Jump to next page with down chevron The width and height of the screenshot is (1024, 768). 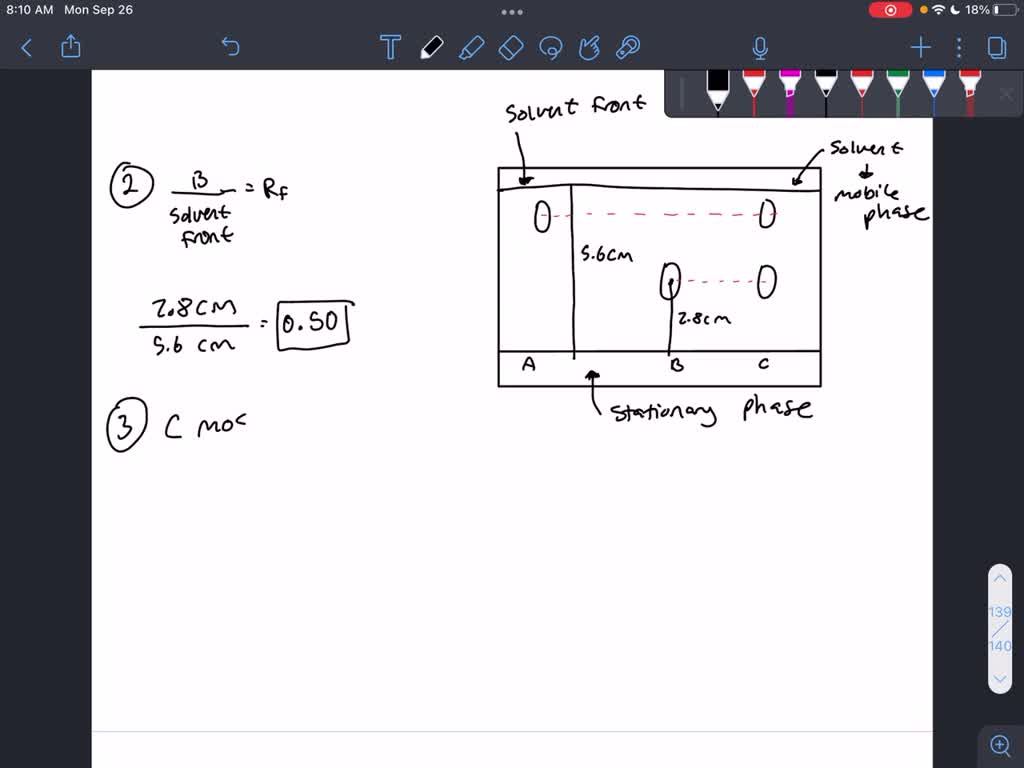[1000, 679]
